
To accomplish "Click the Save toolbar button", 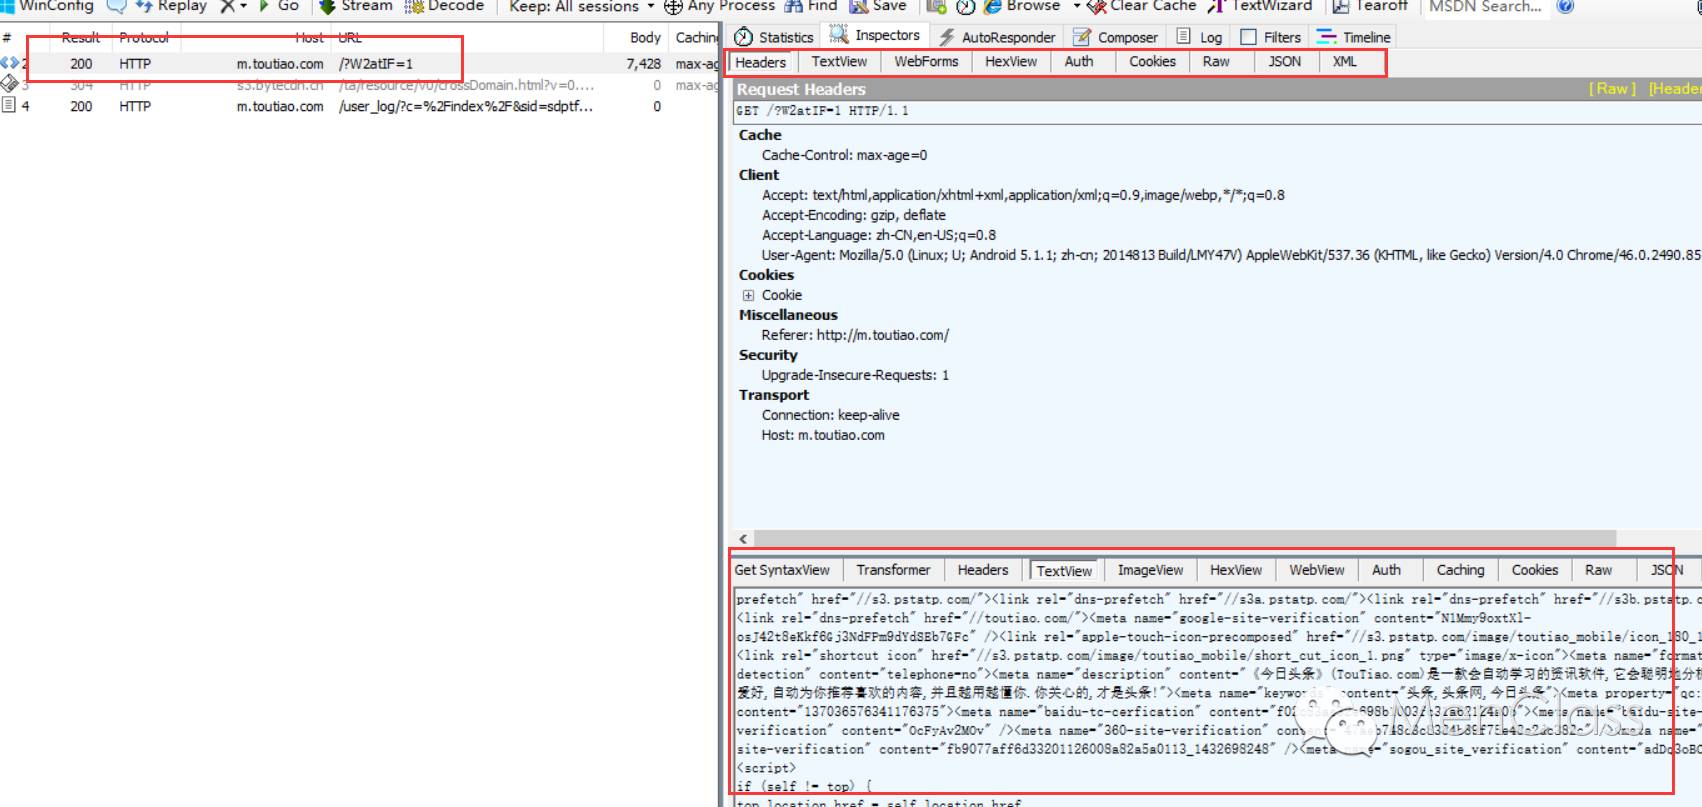I will 878,6.
